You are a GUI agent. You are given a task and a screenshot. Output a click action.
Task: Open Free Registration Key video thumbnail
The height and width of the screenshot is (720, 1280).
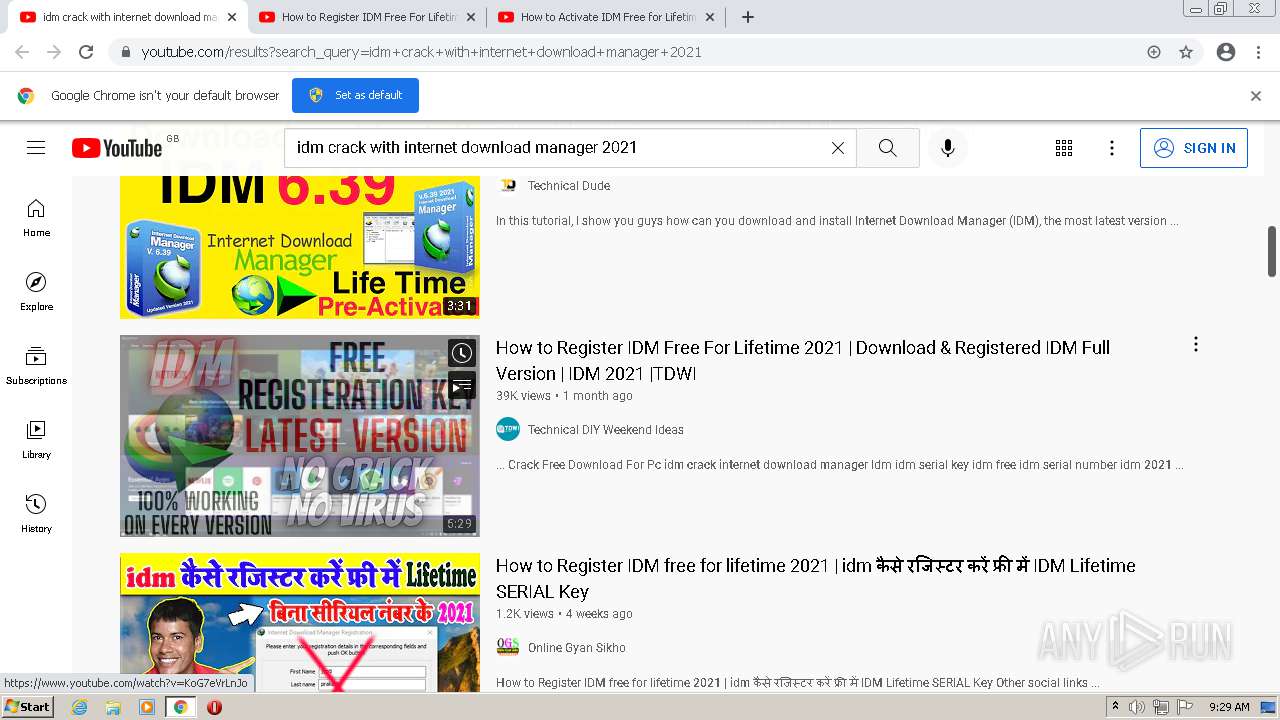click(x=300, y=436)
